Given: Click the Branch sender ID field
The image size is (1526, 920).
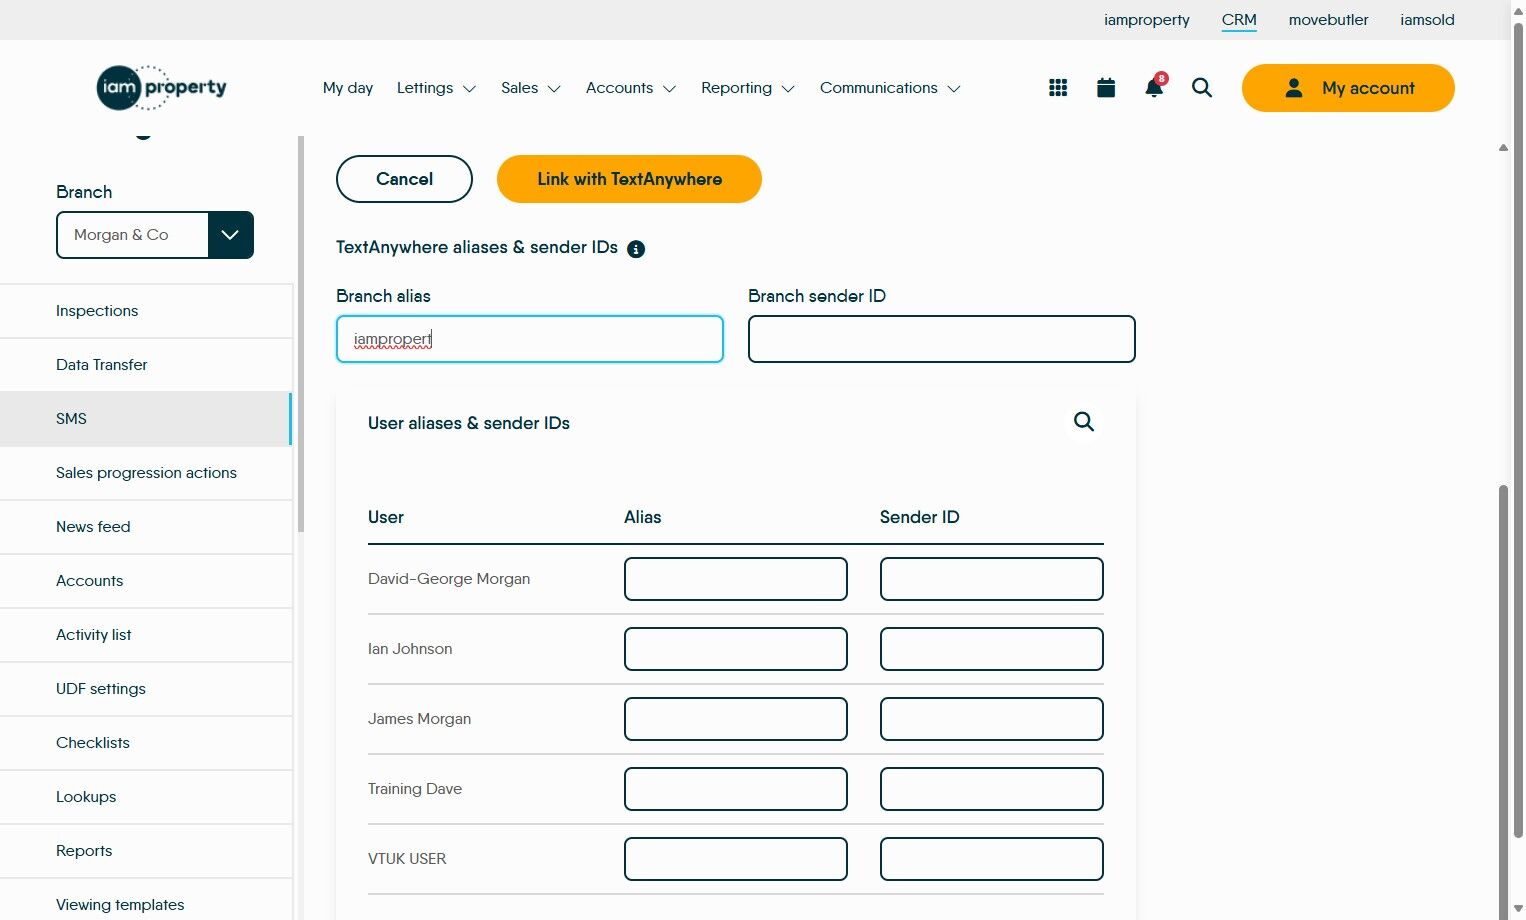Looking at the screenshot, I should (x=941, y=339).
